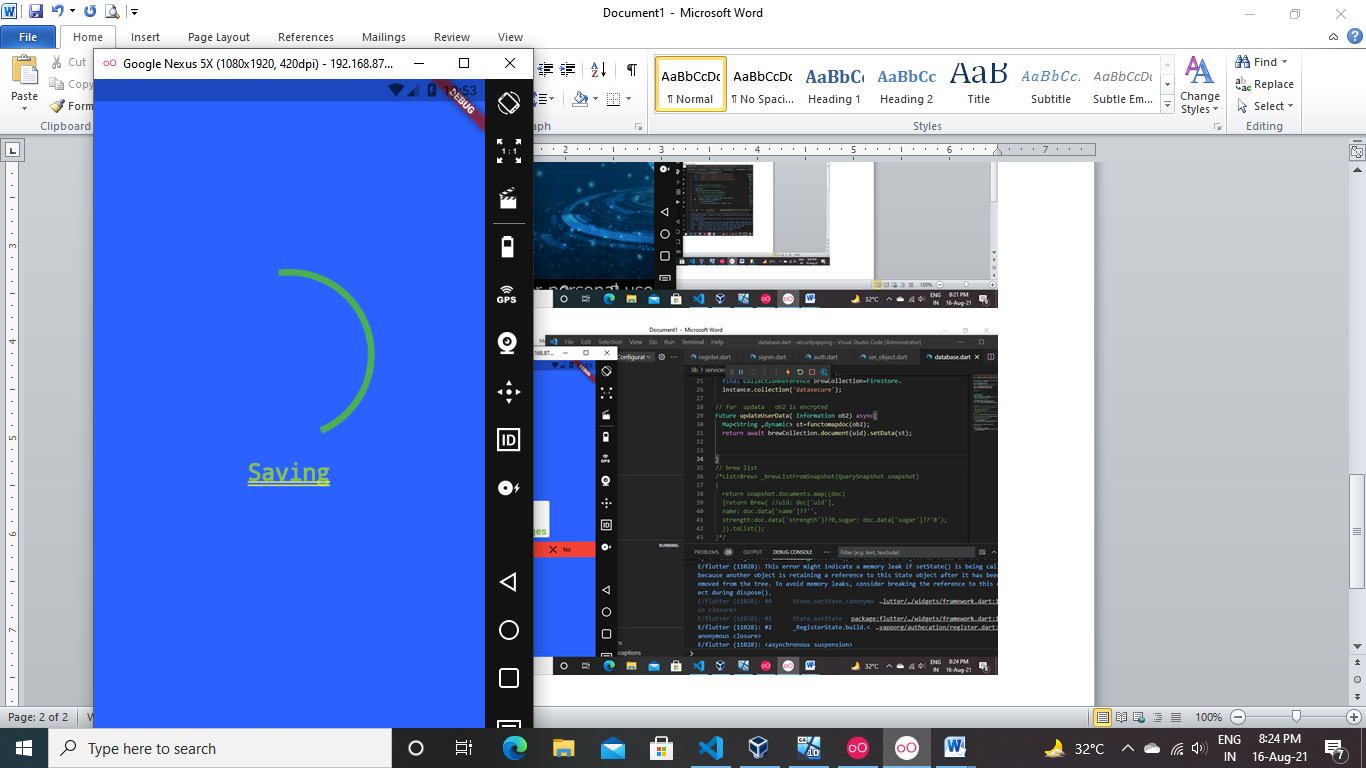This screenshot has width=1366, height=768.
Task: Open the emulator battery widget
Action: (x=509, y=246)
